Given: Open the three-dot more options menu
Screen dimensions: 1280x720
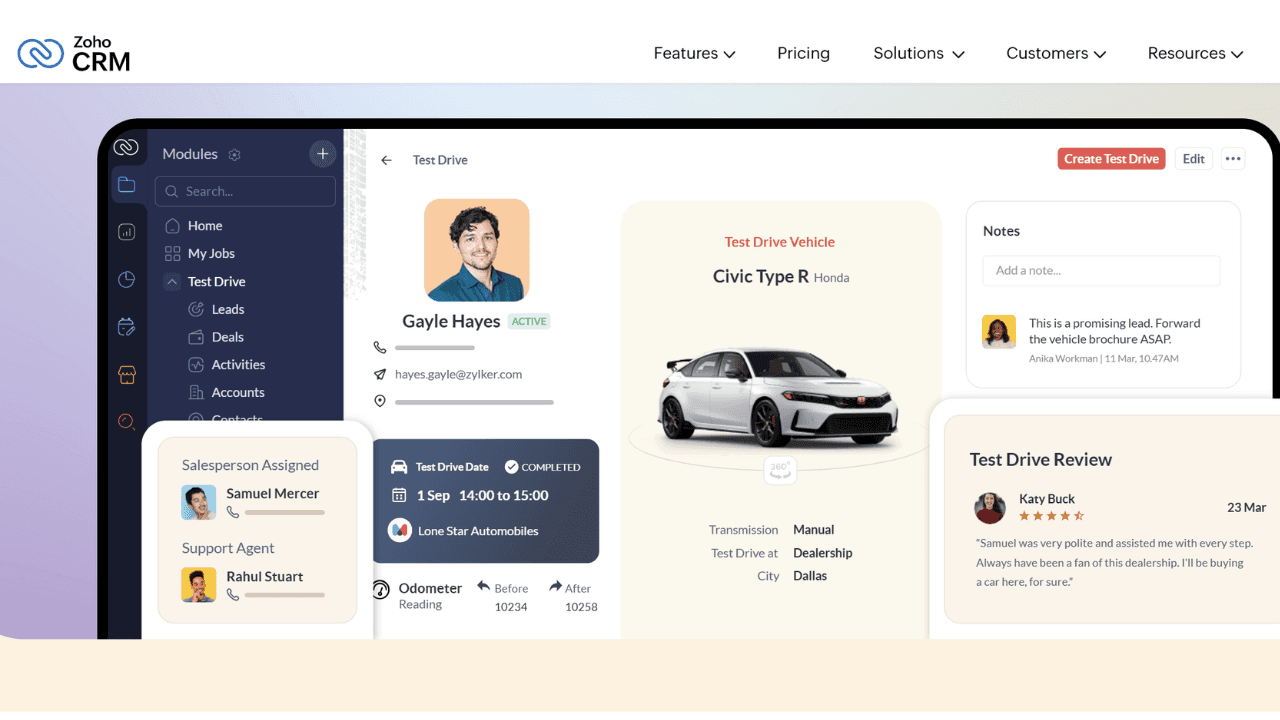Looking at the screenshot, I should [x=1233, y=159].
